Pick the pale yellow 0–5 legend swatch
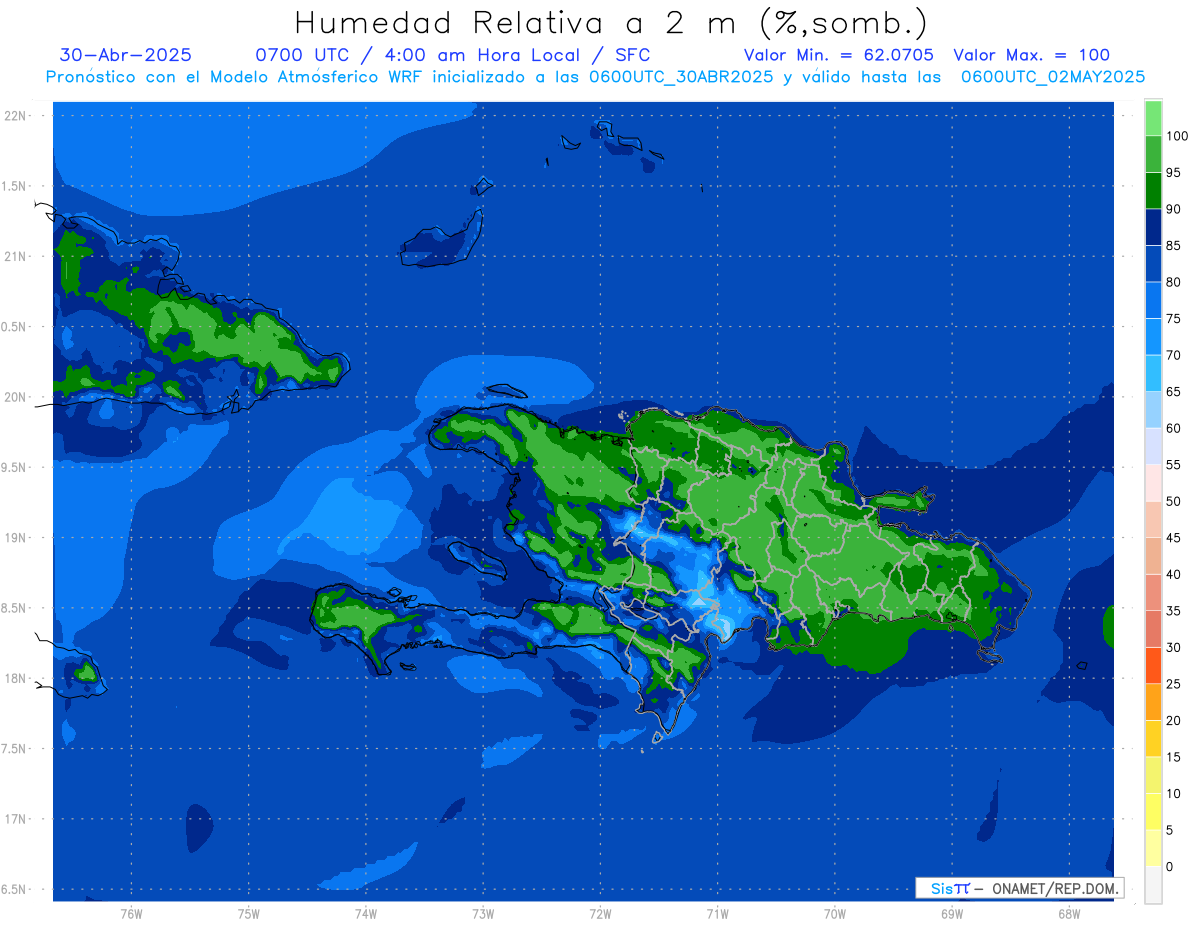This screenshot has width=1200, height=927. click(1153, 848)
